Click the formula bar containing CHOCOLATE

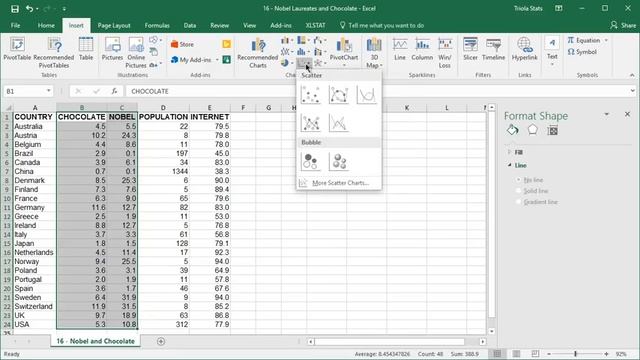pos(378,91)
